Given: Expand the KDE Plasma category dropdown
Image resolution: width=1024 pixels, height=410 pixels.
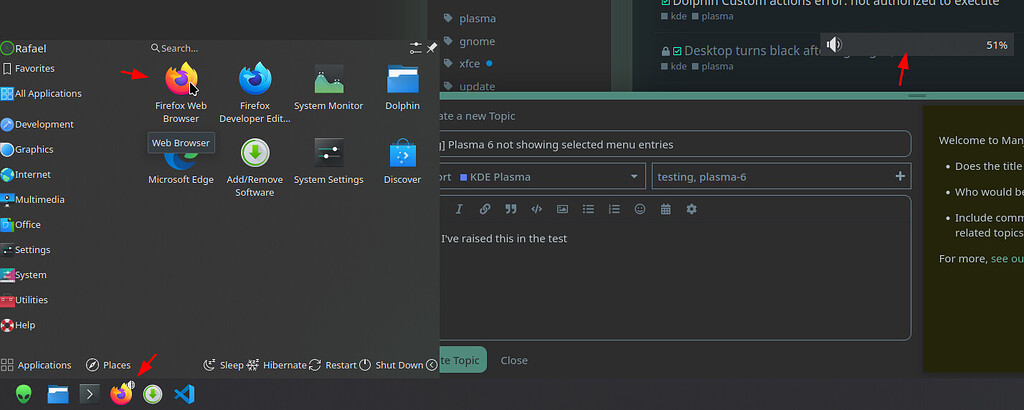Looking at the screenshot, I should click(547, 177).
